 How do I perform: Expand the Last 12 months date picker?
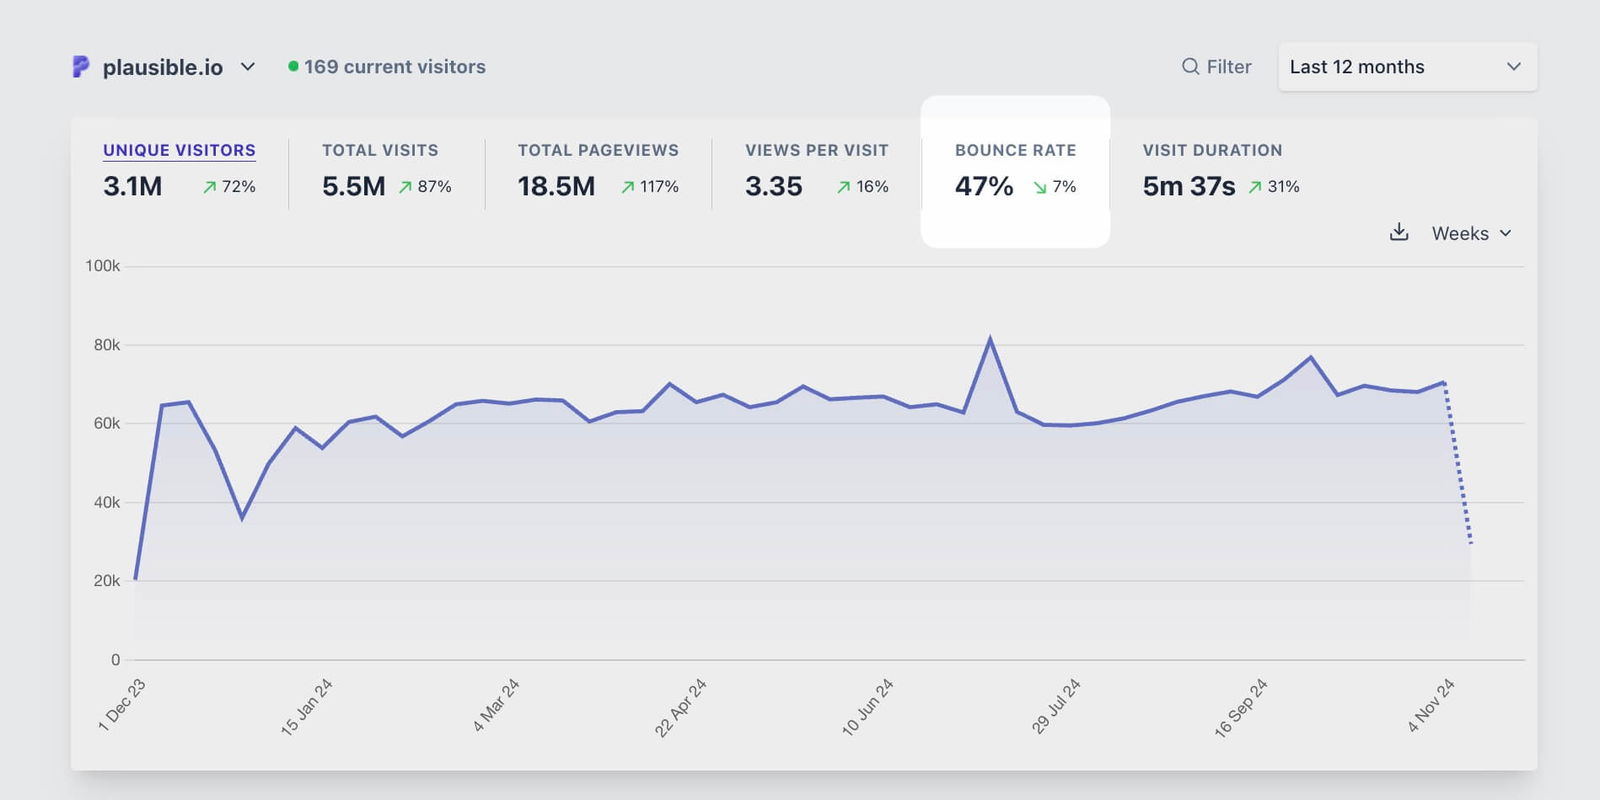[1406, 67]
